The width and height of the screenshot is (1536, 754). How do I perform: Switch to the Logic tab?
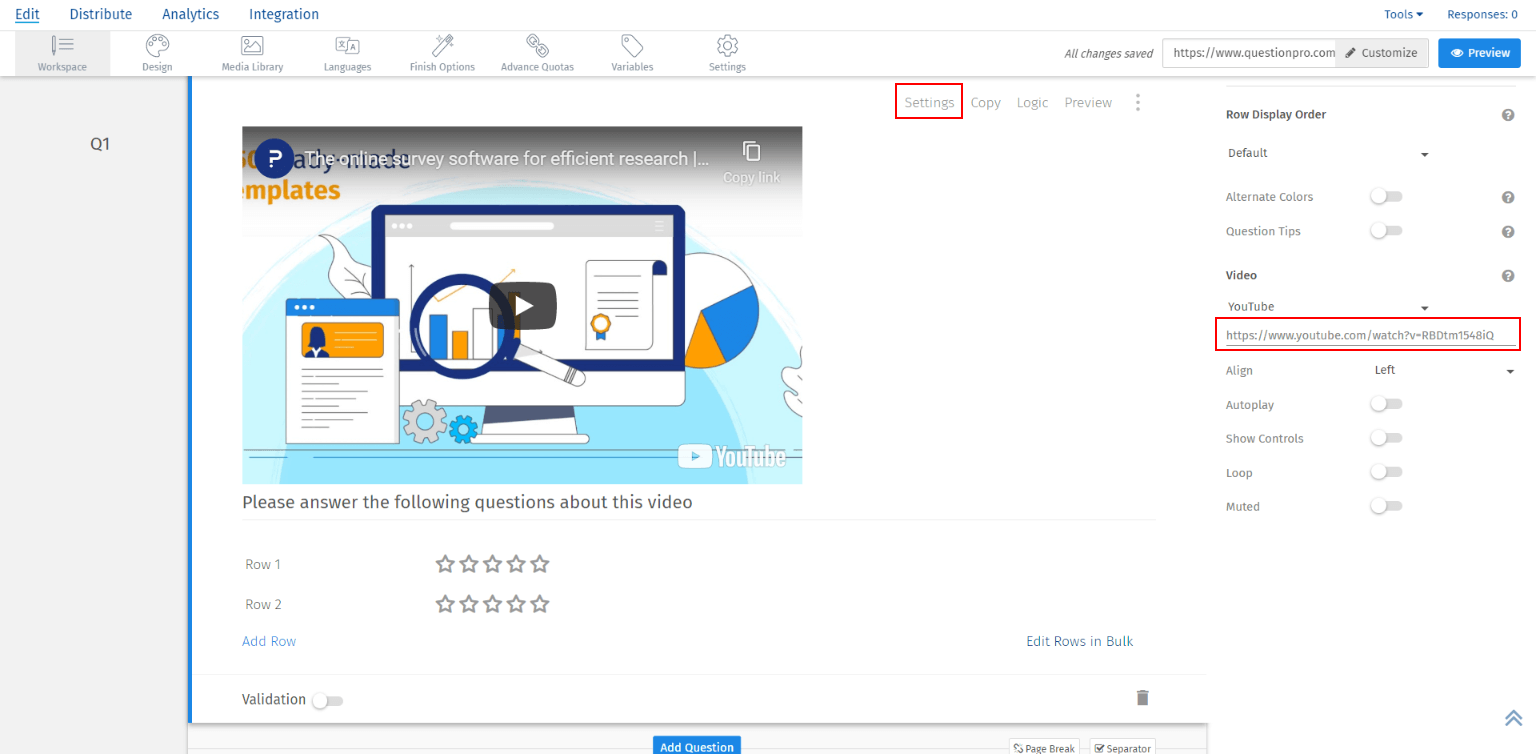point(1032,102)
